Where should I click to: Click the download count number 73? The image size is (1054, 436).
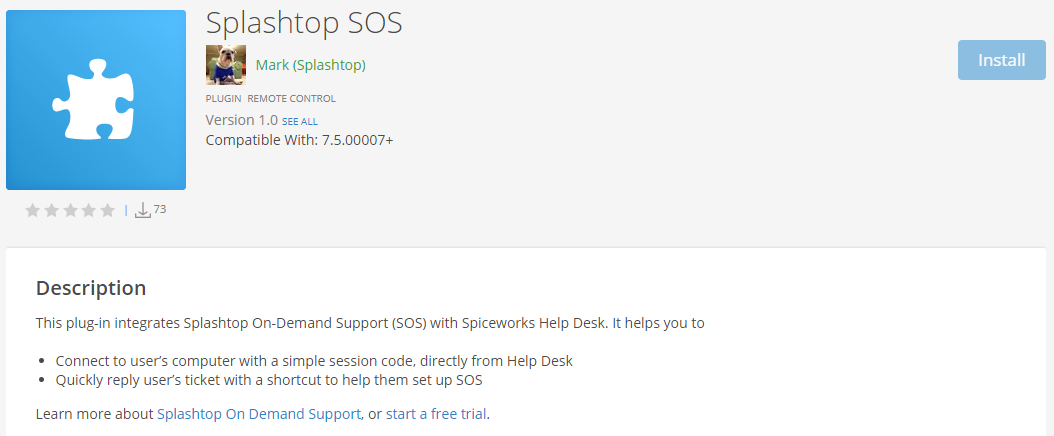pos(160,209)
